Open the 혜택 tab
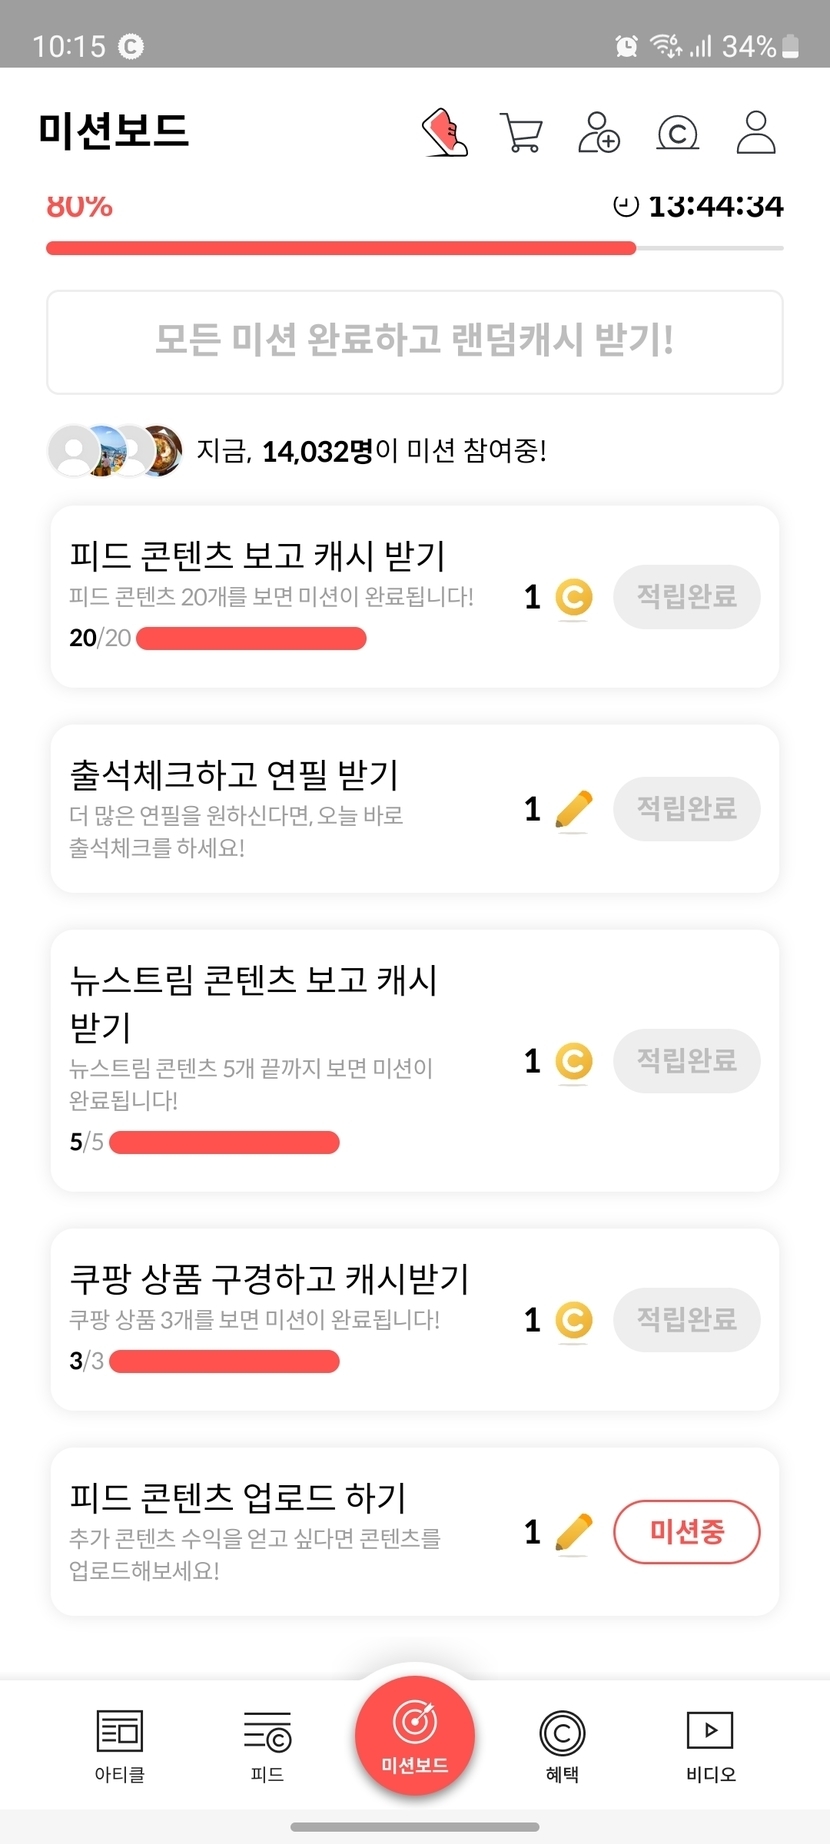Image resolution: width=830 pixels, height=1844 pixels. pyautogui.click(x=562, y=1745)
